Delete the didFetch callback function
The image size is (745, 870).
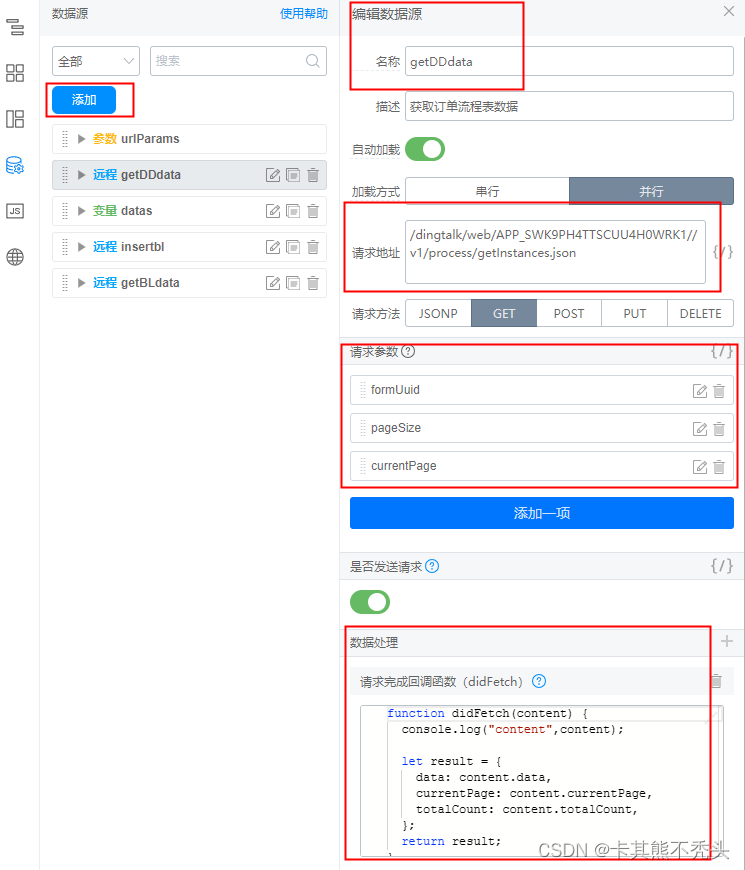[716, 681]
